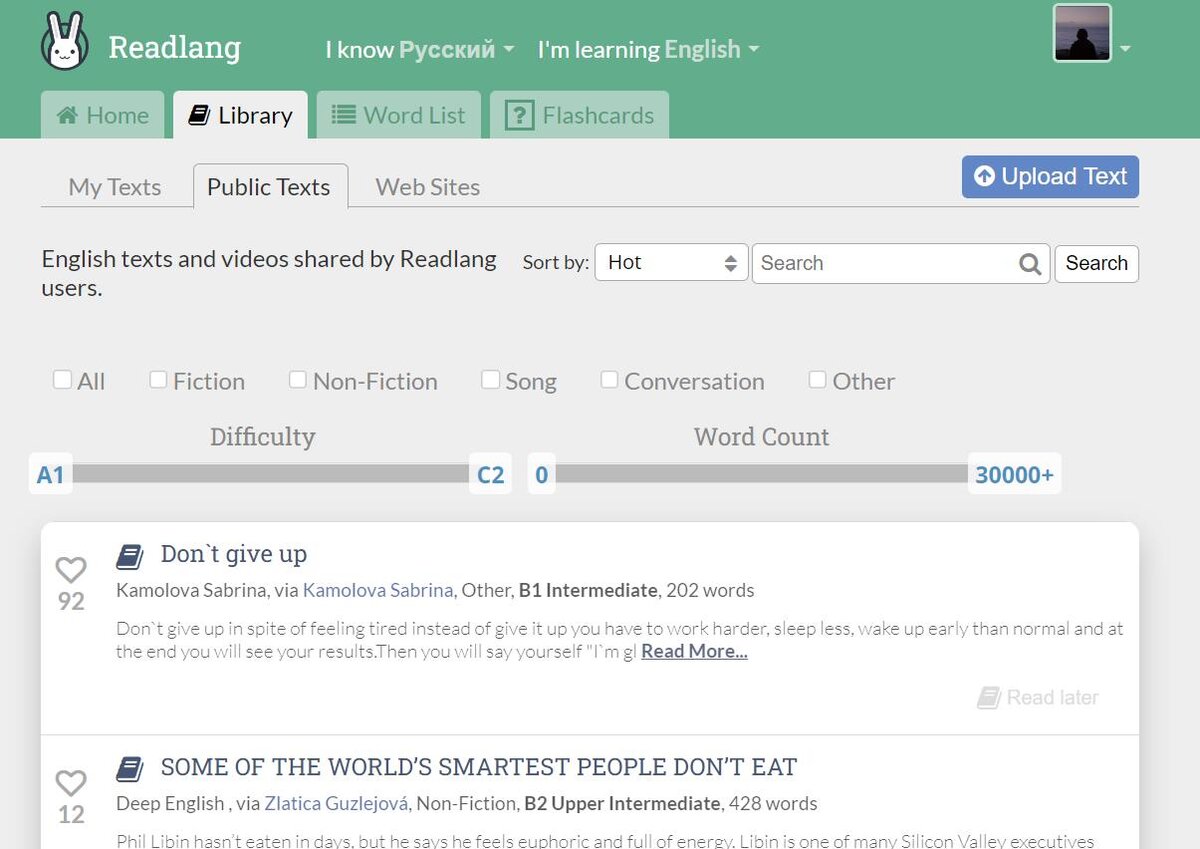Tick the Song filter checkbox
This screenshot has width=1200, height=849.
[x=490, y=380]
